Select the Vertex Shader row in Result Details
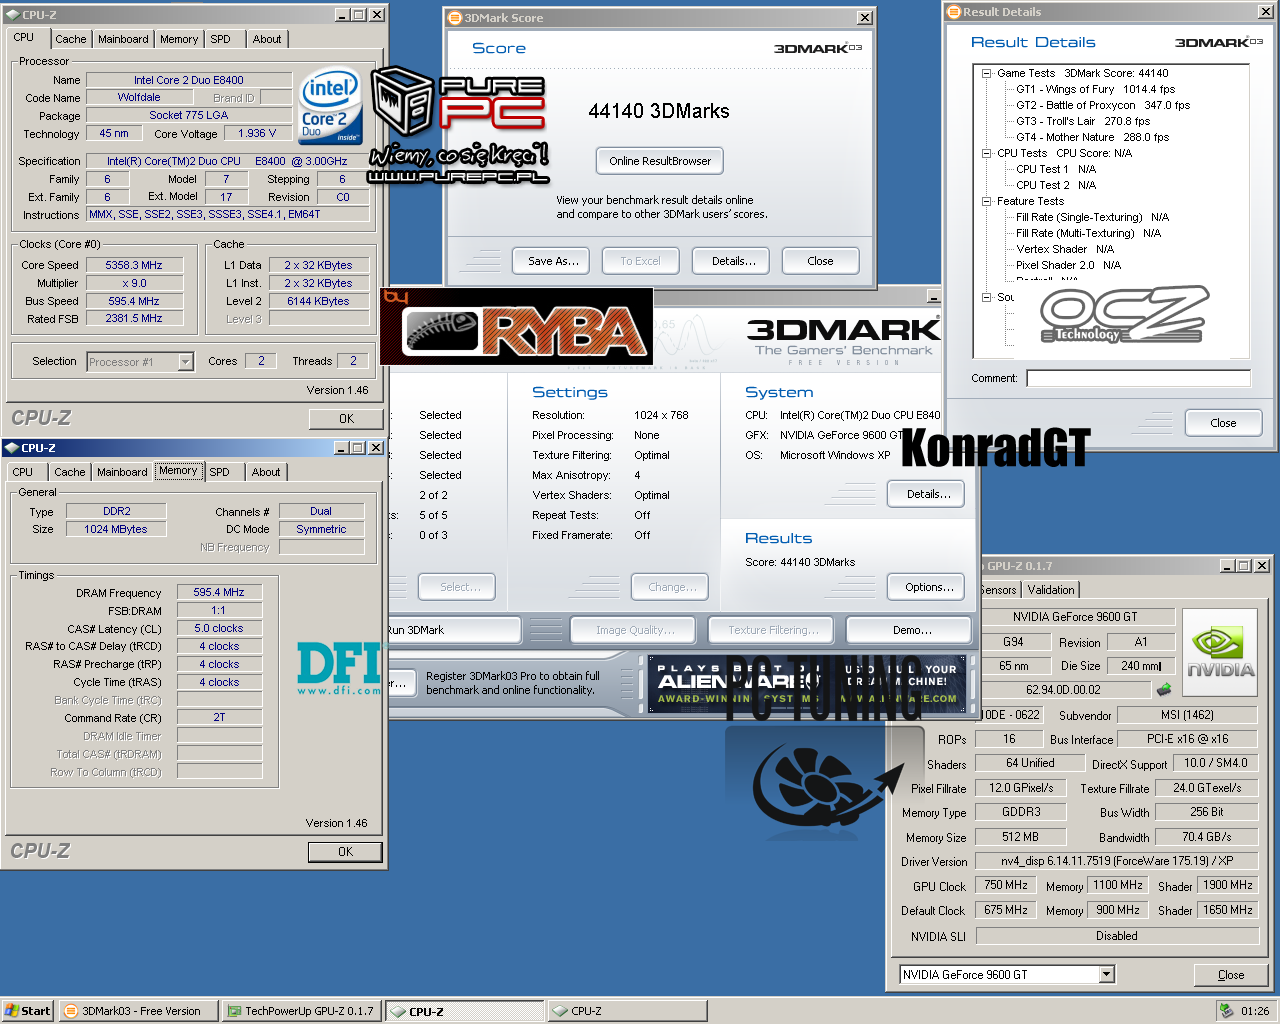Screen dimensions: 1280x1024 (x=1065, y=249)
